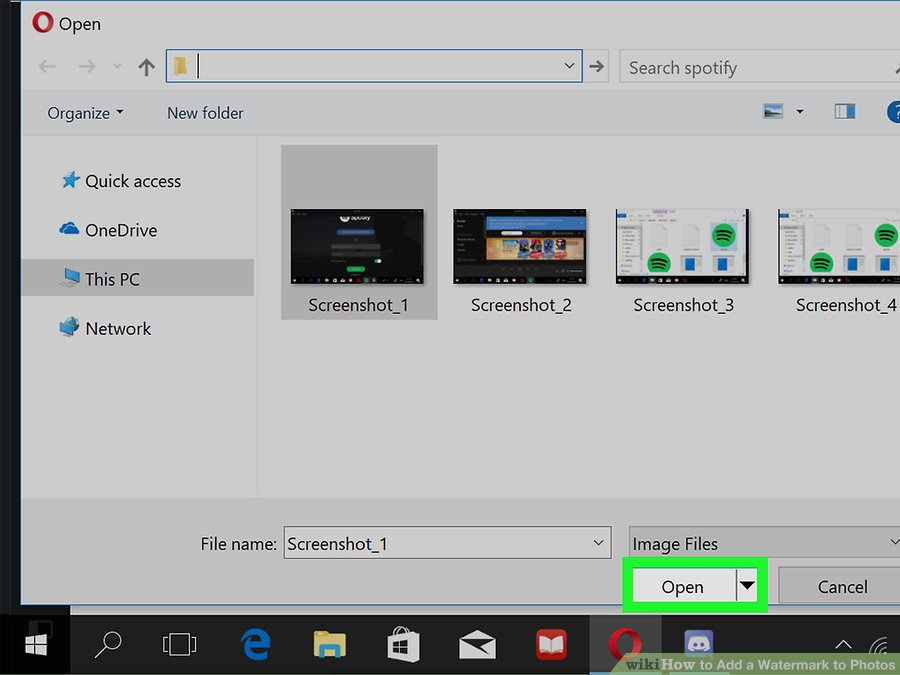Open File Explorer from taskbar
The image size is (900, 675).
pyautogui.click(x=329, y=645)
